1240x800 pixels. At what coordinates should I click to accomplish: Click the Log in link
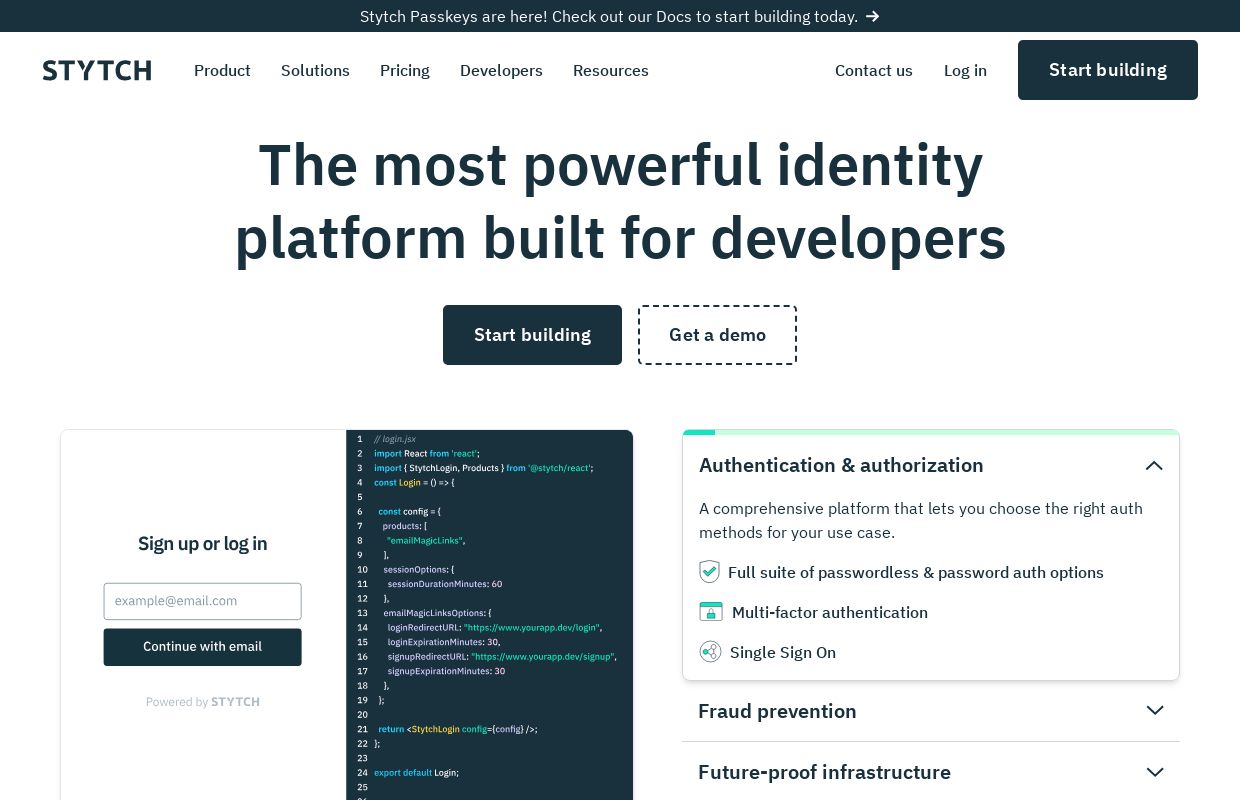pos(965,70)
